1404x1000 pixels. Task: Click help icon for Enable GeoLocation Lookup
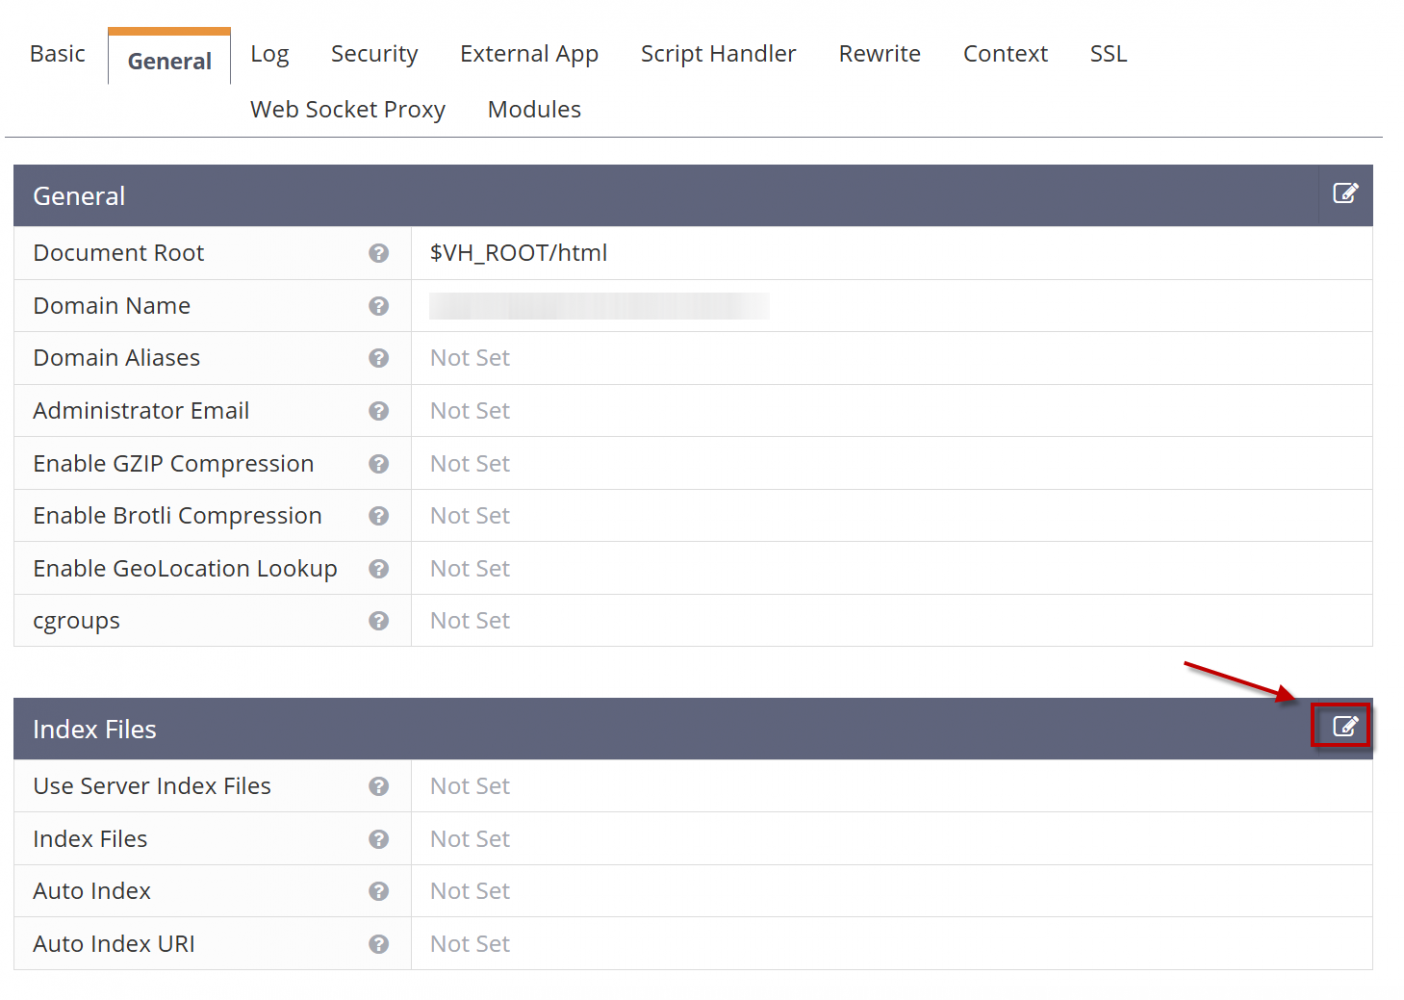pos(378,569)
